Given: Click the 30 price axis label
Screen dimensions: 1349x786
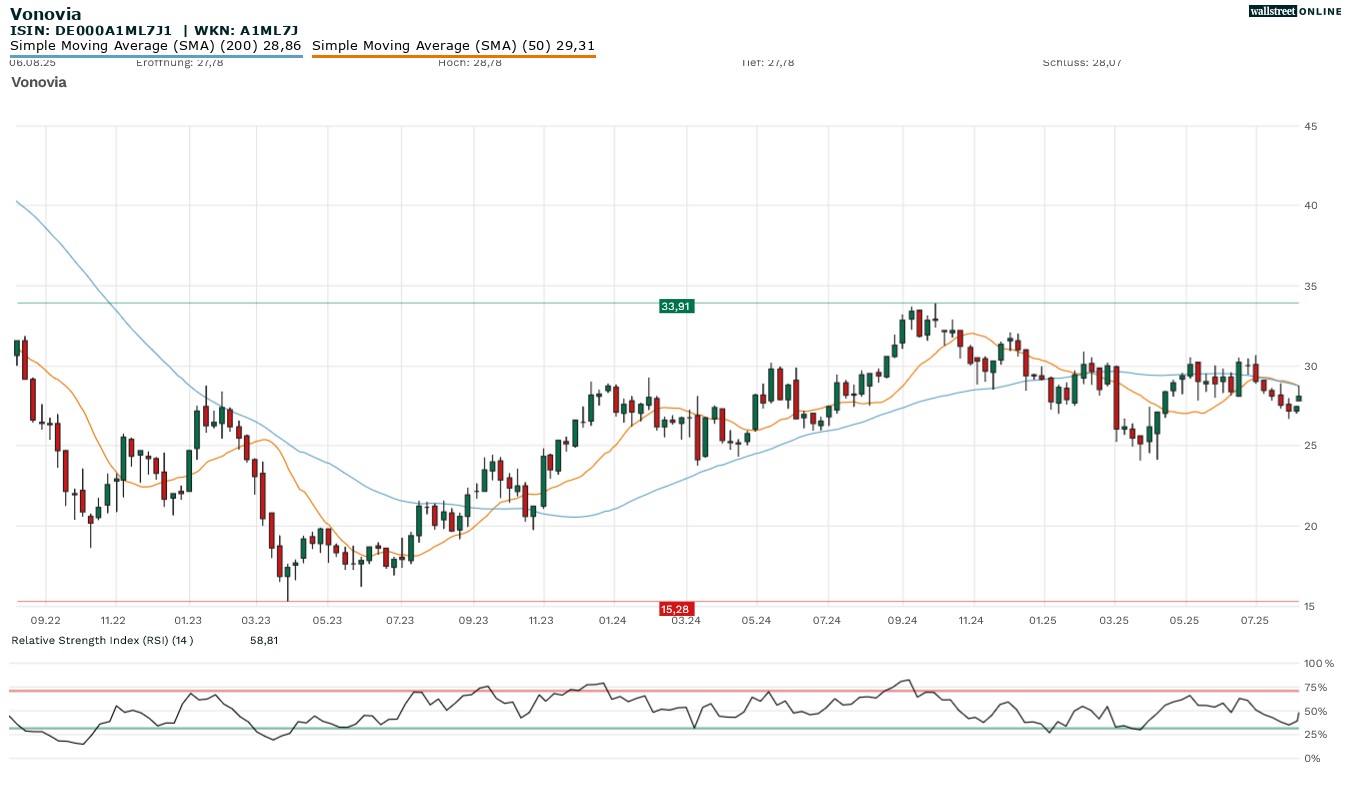Looking at the screenshot, I should tap(1310, 366).
